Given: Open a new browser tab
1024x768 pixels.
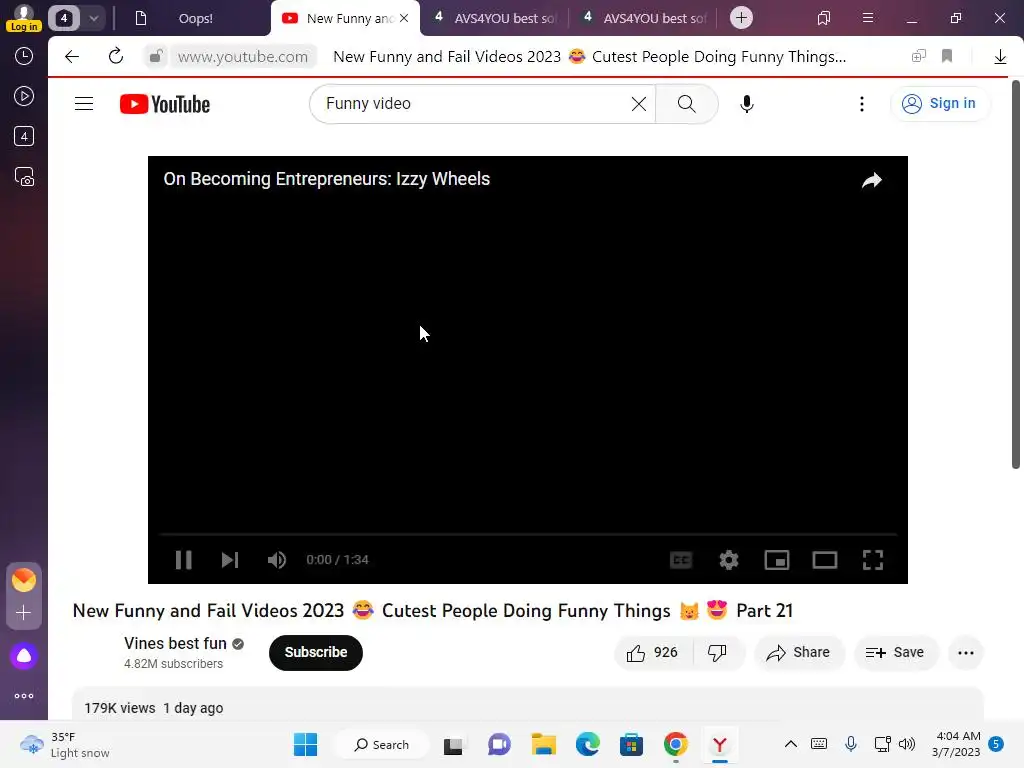Looking at the screenshot, I should click(741, 18).
